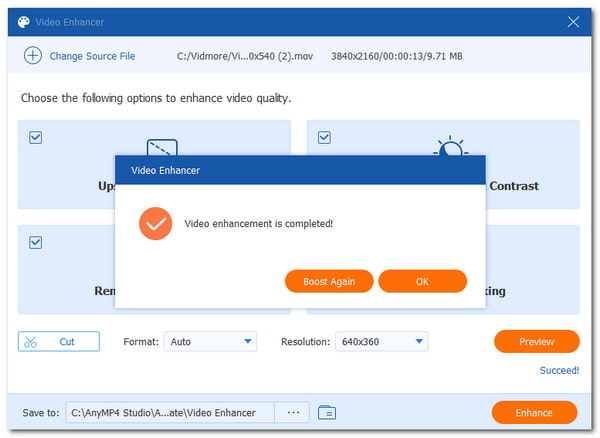Screen dimensions: 600x438
Task: Click the upscale resolution icon in first option card
Action: point(162,147)
